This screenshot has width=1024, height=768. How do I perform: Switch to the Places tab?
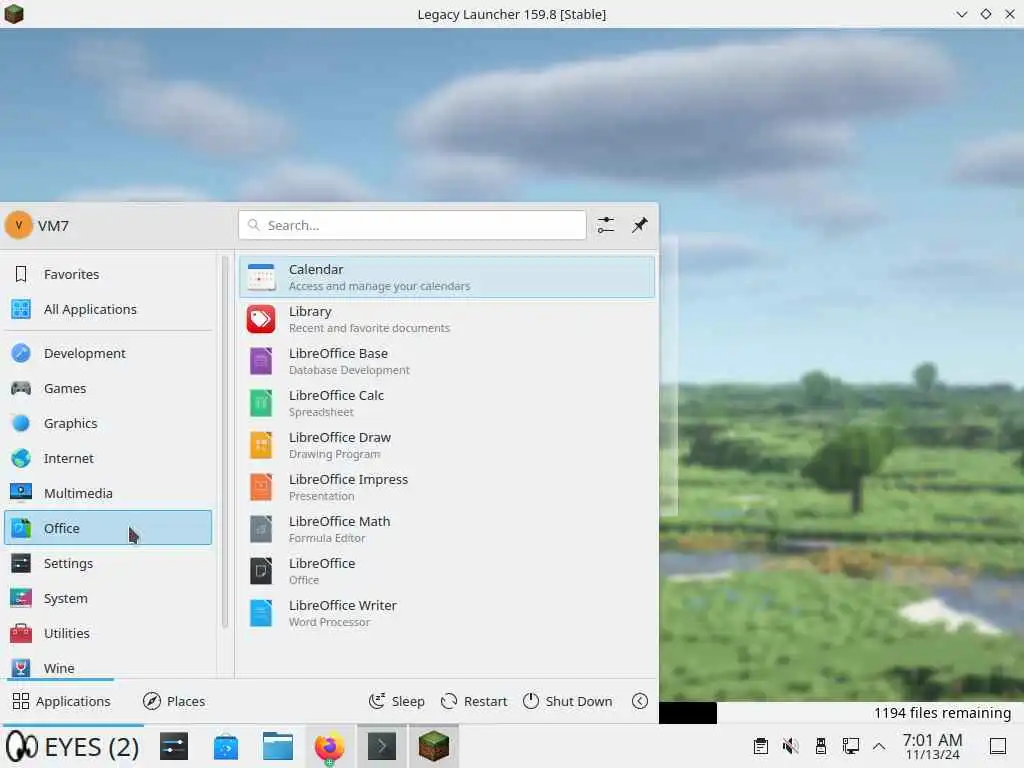pyautogui.click(x=174, y=701)
